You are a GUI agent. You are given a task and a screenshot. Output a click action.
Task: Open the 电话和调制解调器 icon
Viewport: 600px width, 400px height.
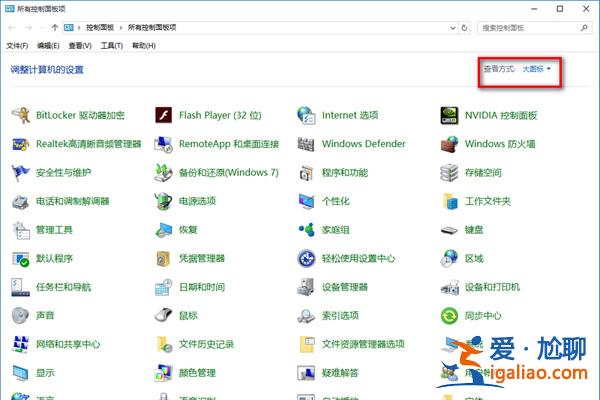21,201
